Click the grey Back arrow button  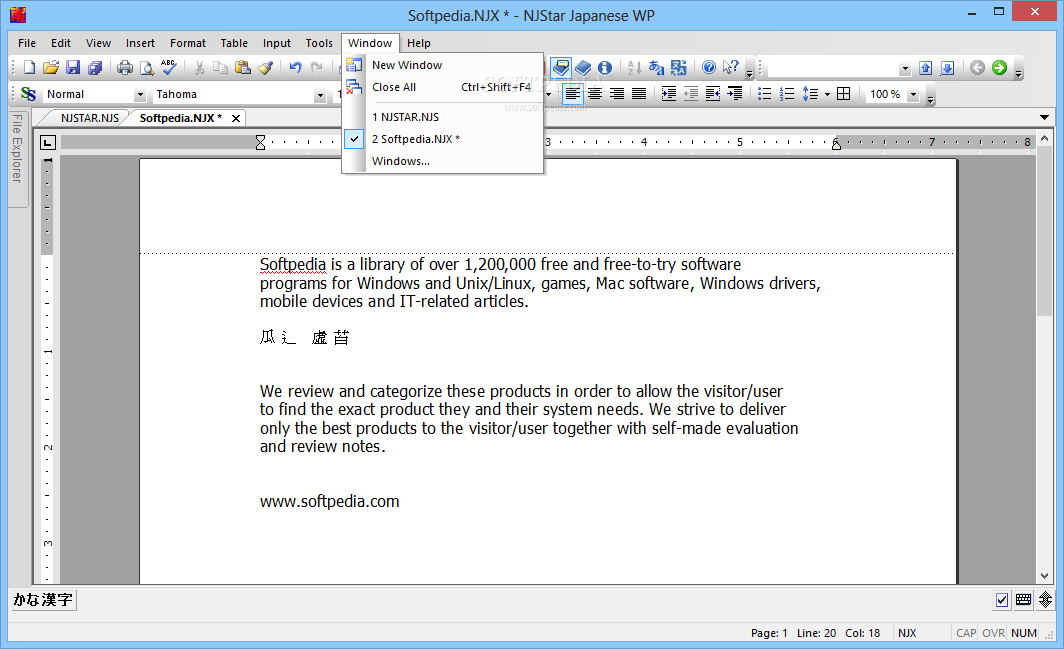977,67
